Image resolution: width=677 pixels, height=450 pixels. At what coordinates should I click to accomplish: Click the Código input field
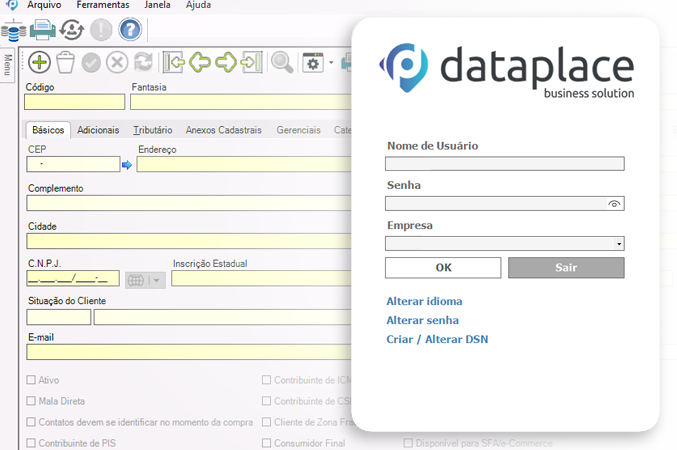pos(75,102)
